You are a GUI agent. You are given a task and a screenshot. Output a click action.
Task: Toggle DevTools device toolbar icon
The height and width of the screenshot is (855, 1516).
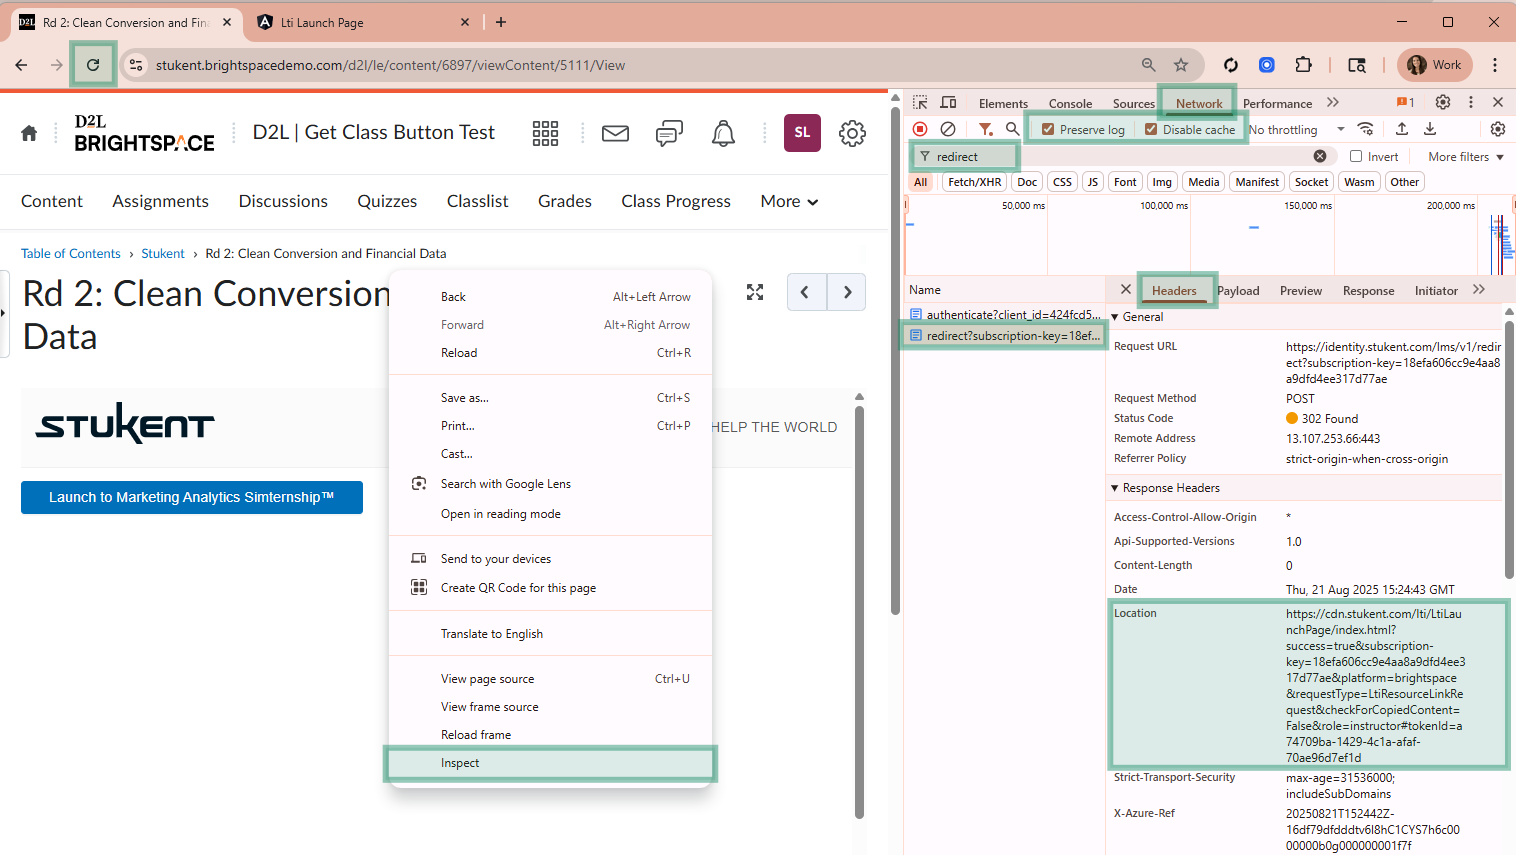pyautogui.click(x=949, y=103)
